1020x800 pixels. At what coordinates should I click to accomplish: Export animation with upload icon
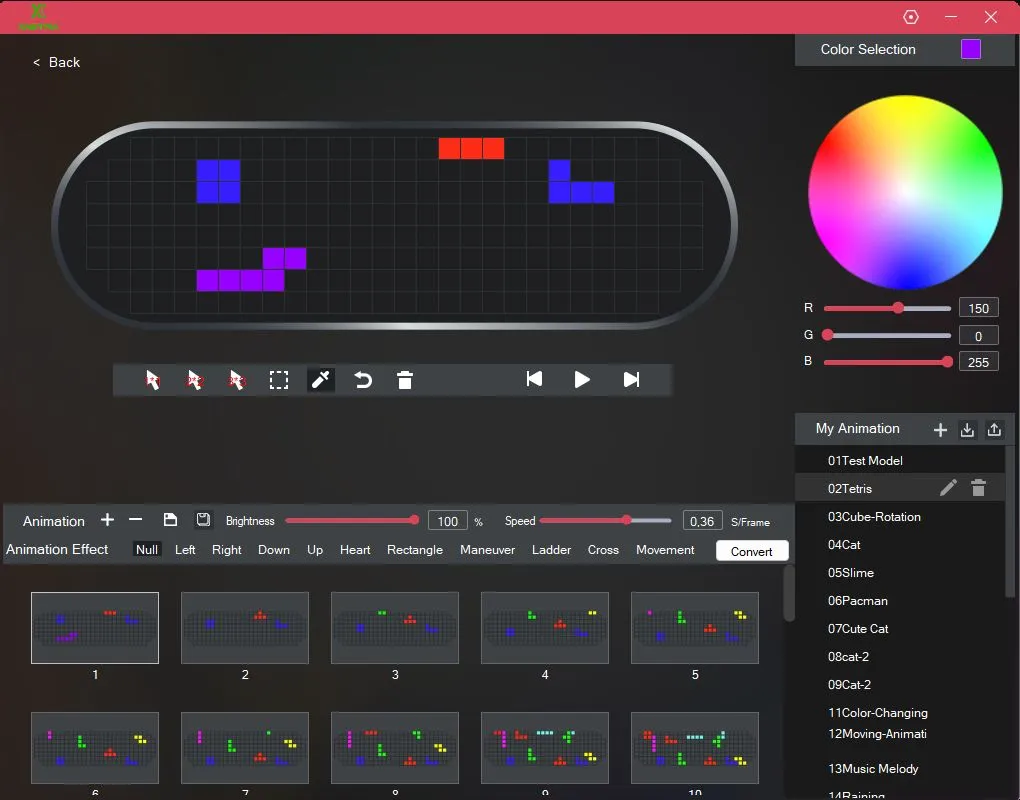994,430
